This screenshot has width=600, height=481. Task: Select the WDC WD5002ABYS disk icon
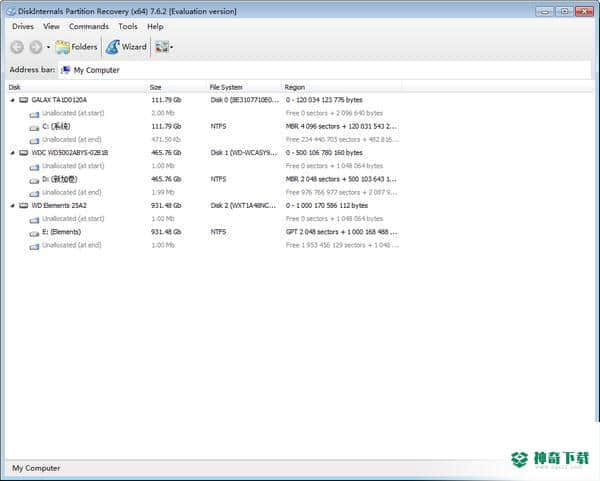click(24, 153)
